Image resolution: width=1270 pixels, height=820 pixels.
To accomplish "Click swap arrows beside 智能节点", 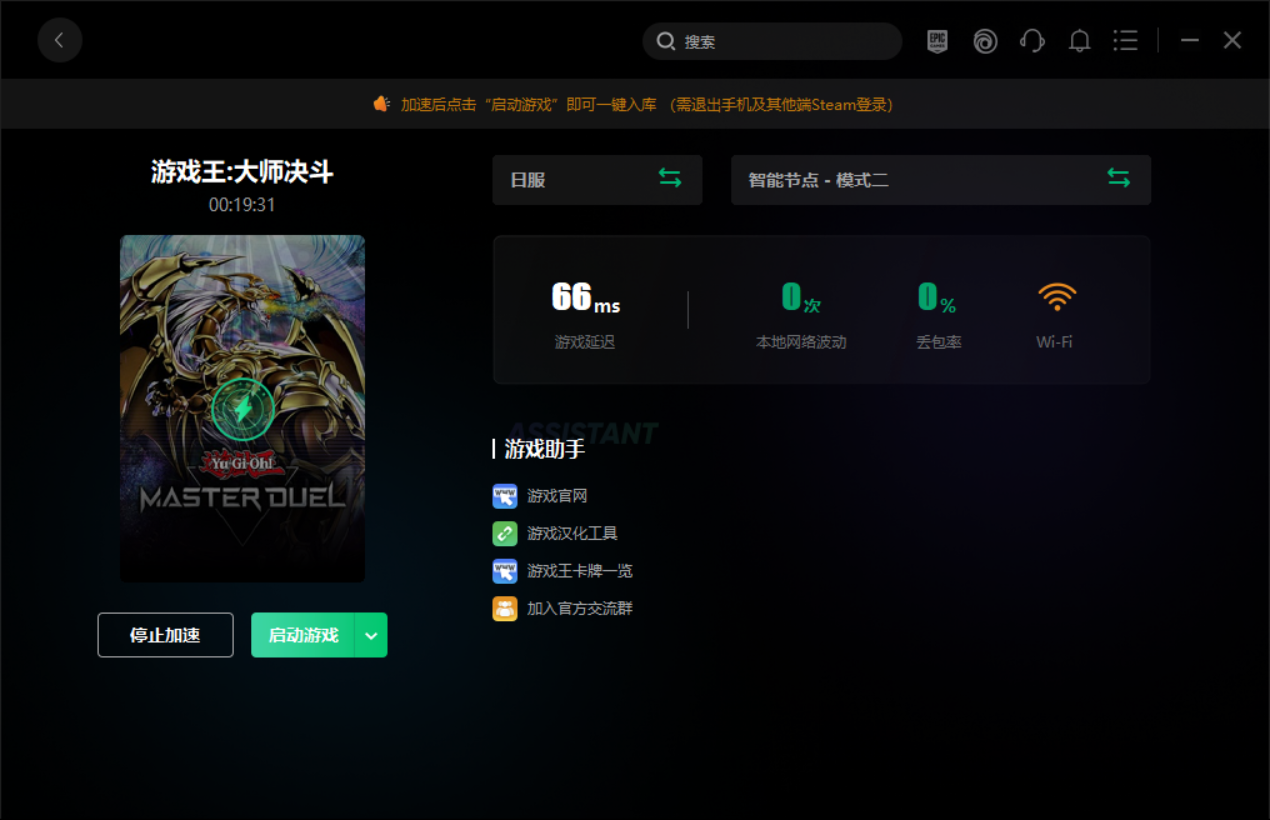I will [1119, 178].
